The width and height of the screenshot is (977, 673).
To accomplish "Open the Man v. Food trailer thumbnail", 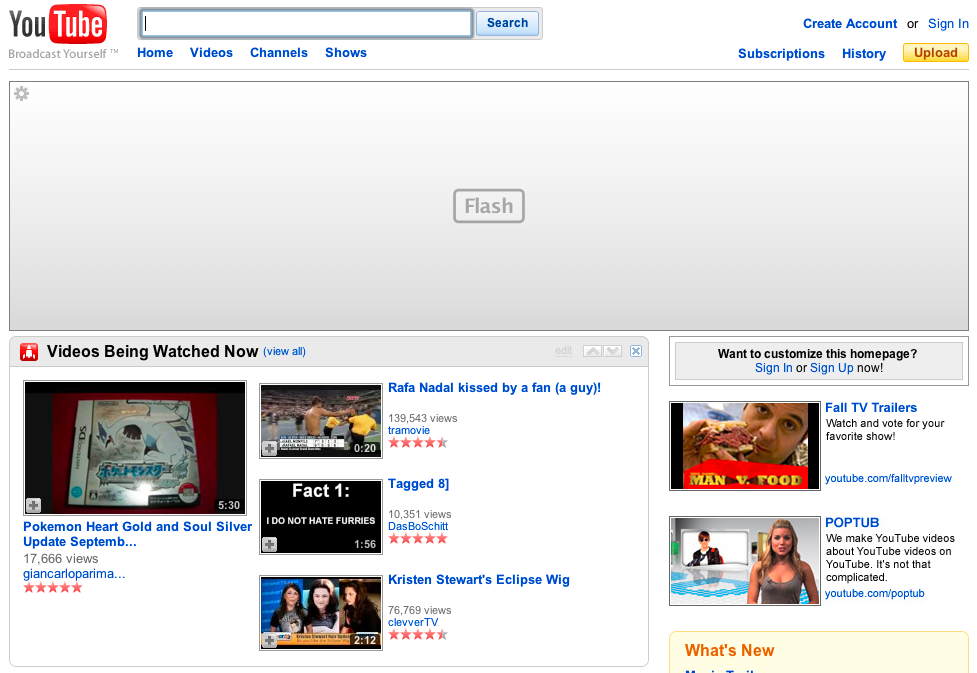I will tap(744, 446).
